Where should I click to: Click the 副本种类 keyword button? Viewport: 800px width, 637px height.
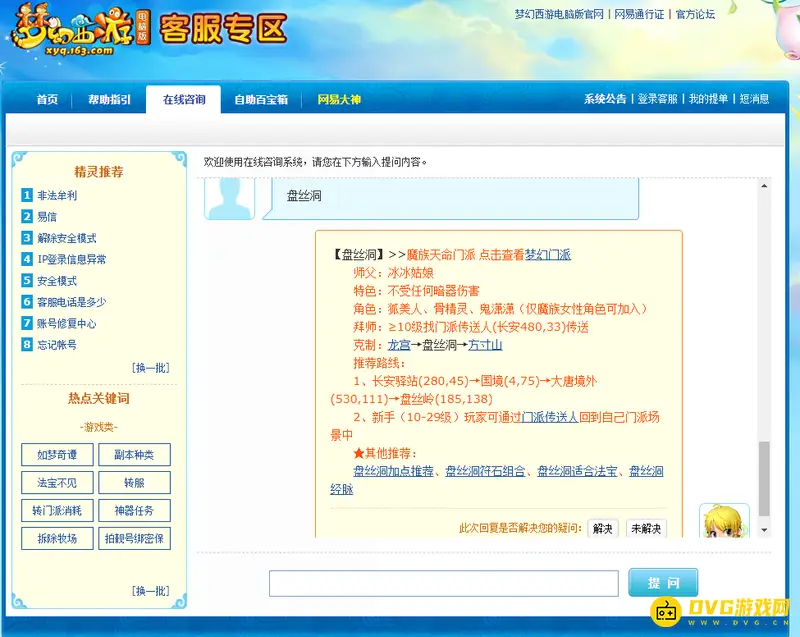click(x=134, y=454)
